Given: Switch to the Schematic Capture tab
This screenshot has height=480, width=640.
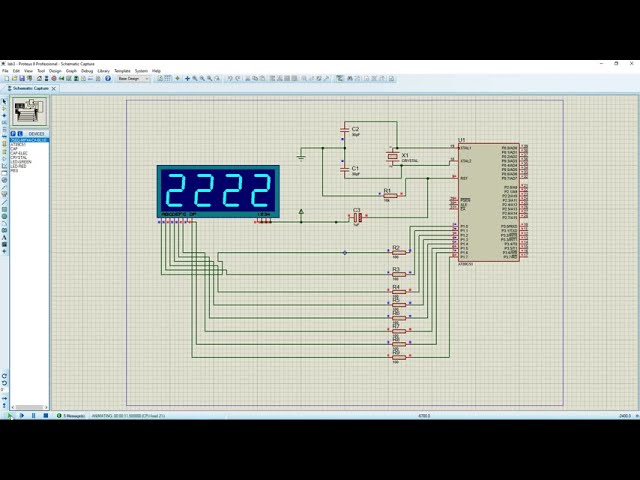Looking at the screenshot, I should (x=29, y=88).
